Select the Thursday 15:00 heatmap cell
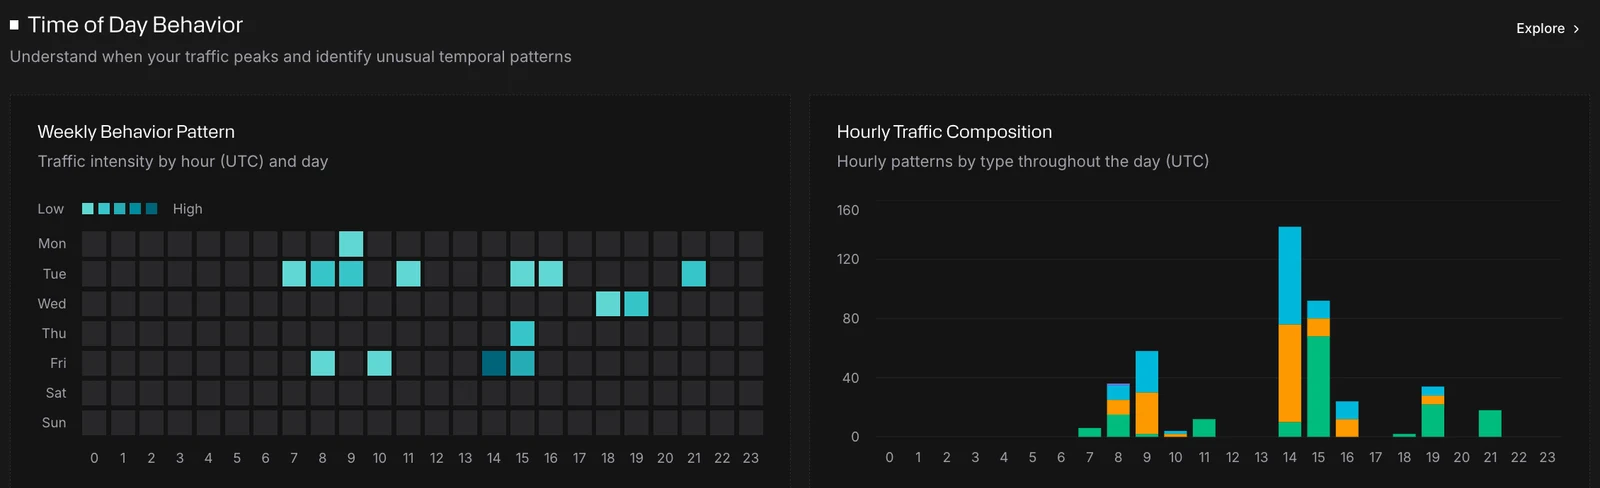 coord(522,334)
